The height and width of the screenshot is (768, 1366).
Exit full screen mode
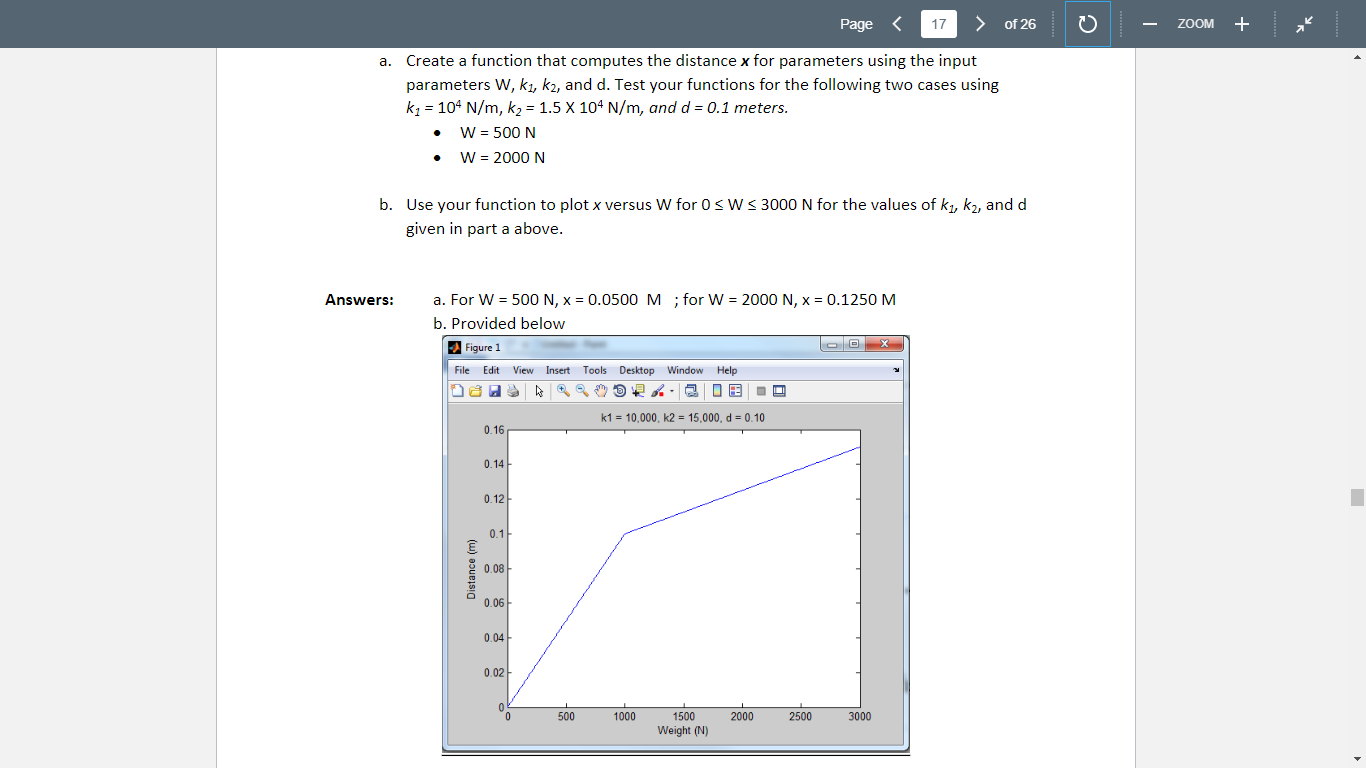[1303, 23]
